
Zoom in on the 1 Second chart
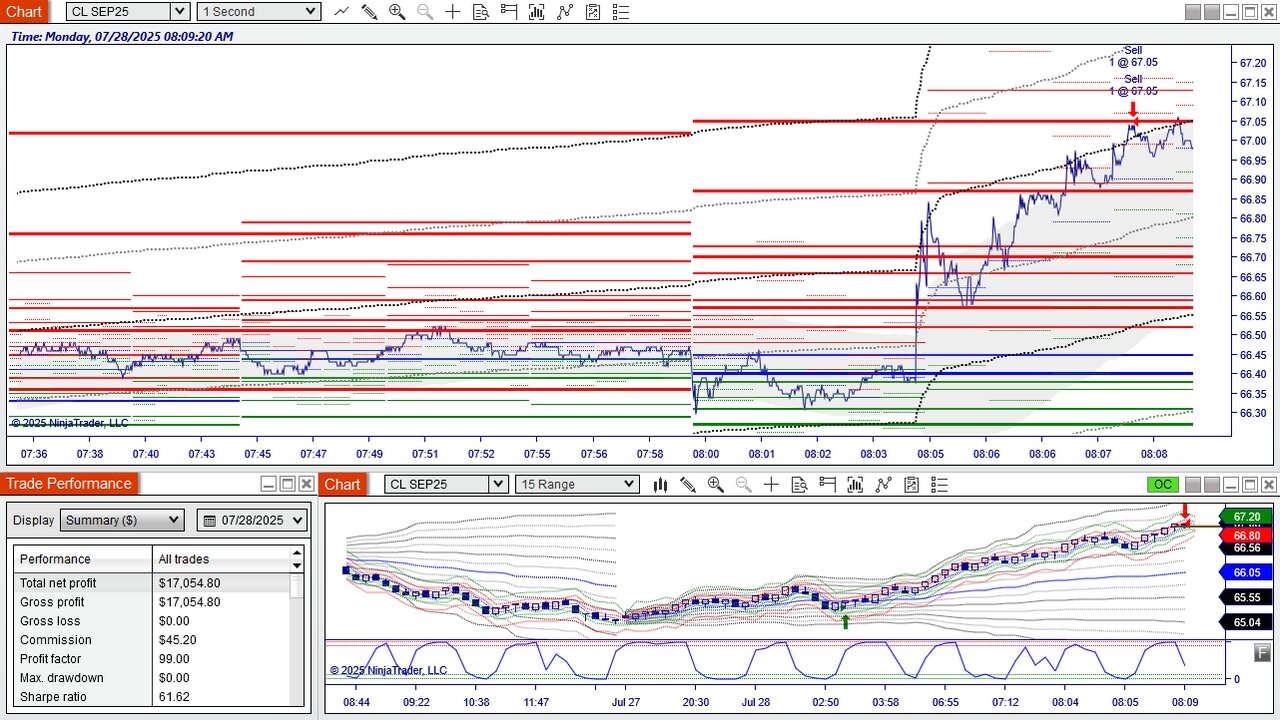pyautogui.click(x=397, y=12)
